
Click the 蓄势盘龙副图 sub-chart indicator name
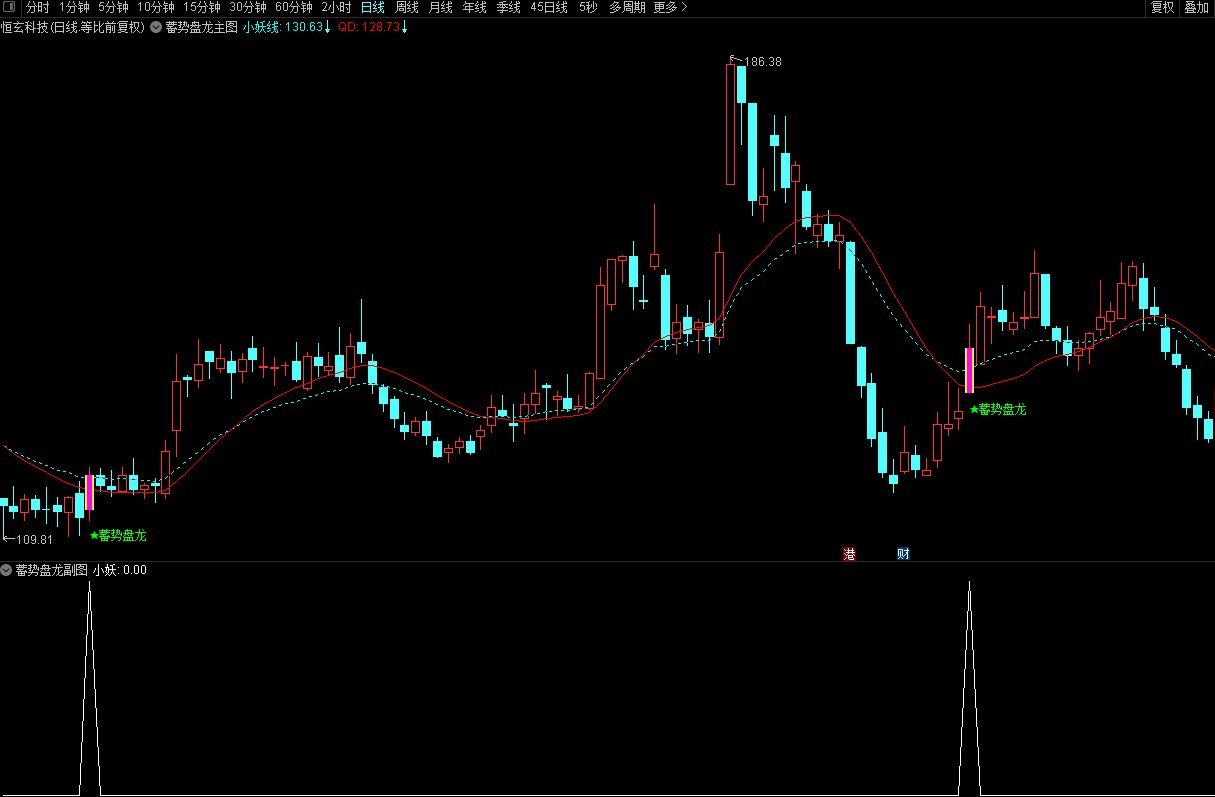click(52, 570)
